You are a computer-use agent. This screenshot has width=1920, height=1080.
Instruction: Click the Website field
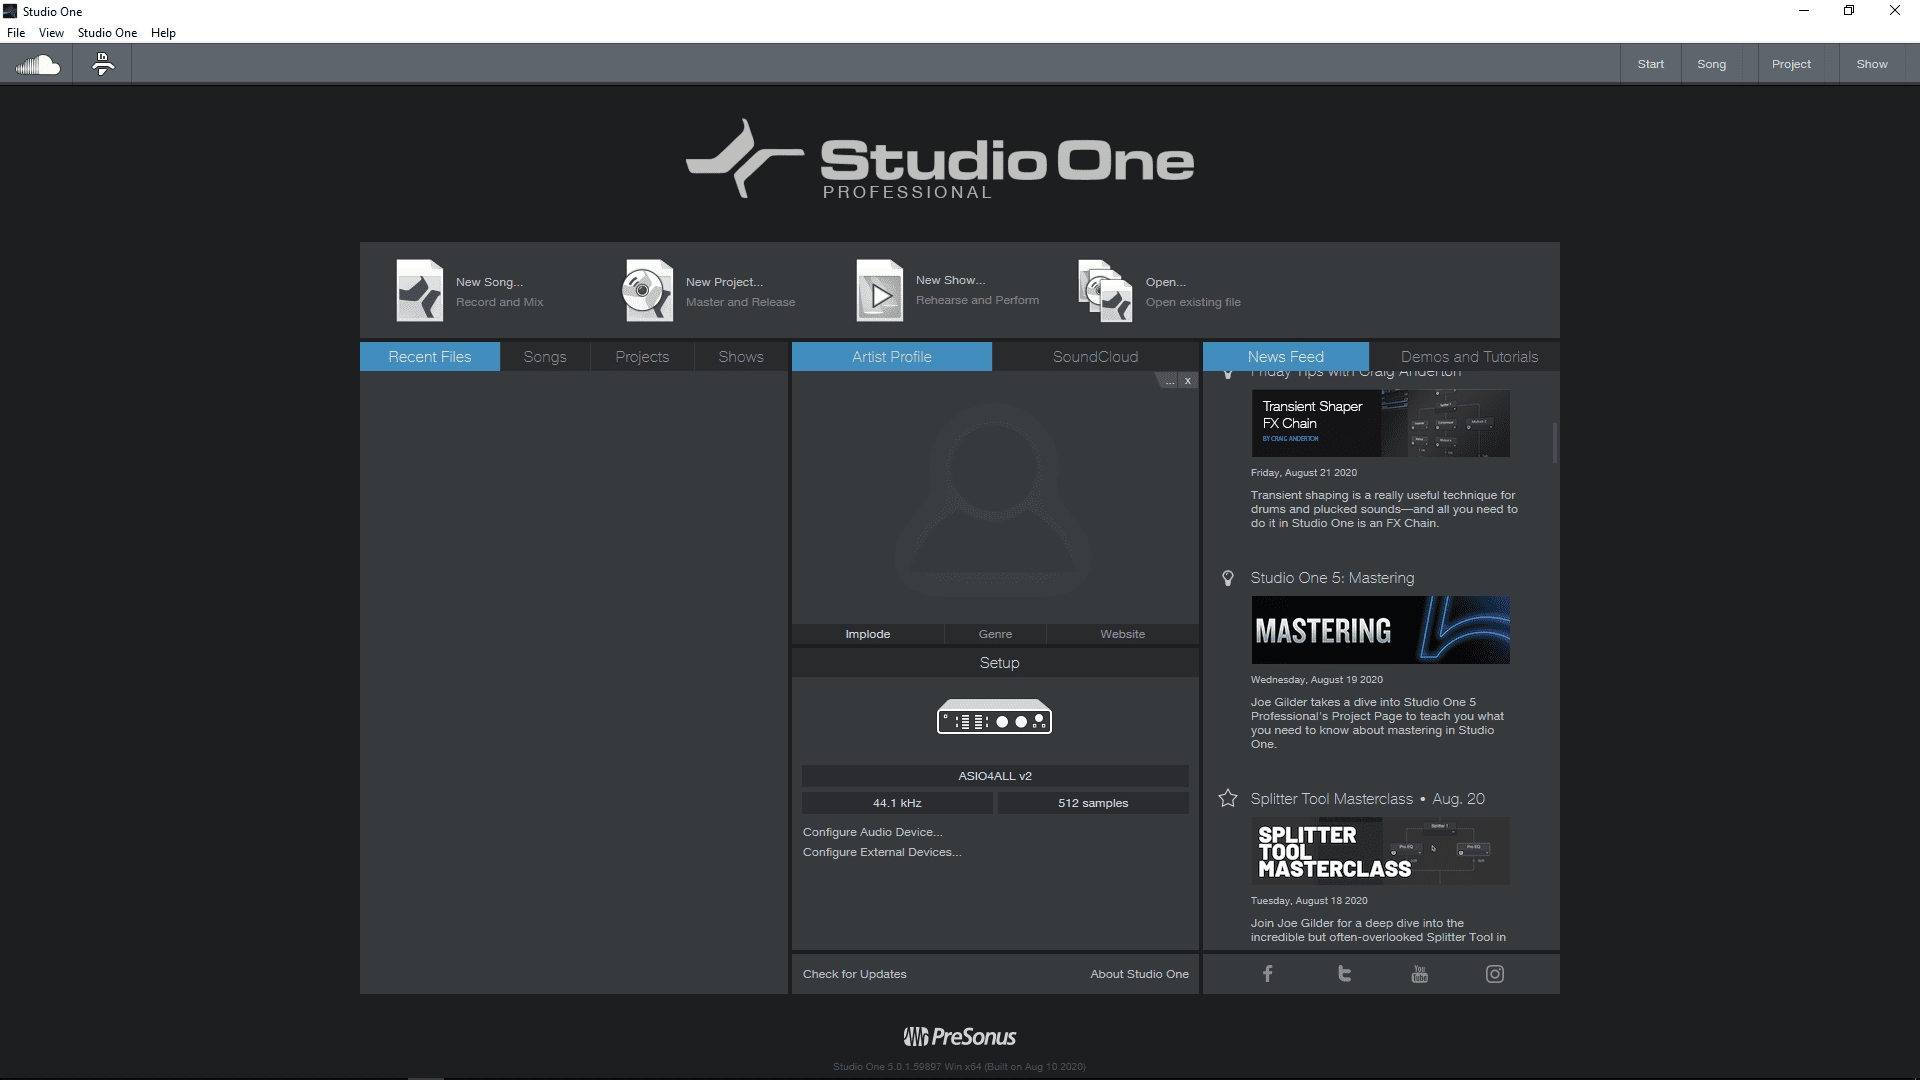click(1123, 634)
